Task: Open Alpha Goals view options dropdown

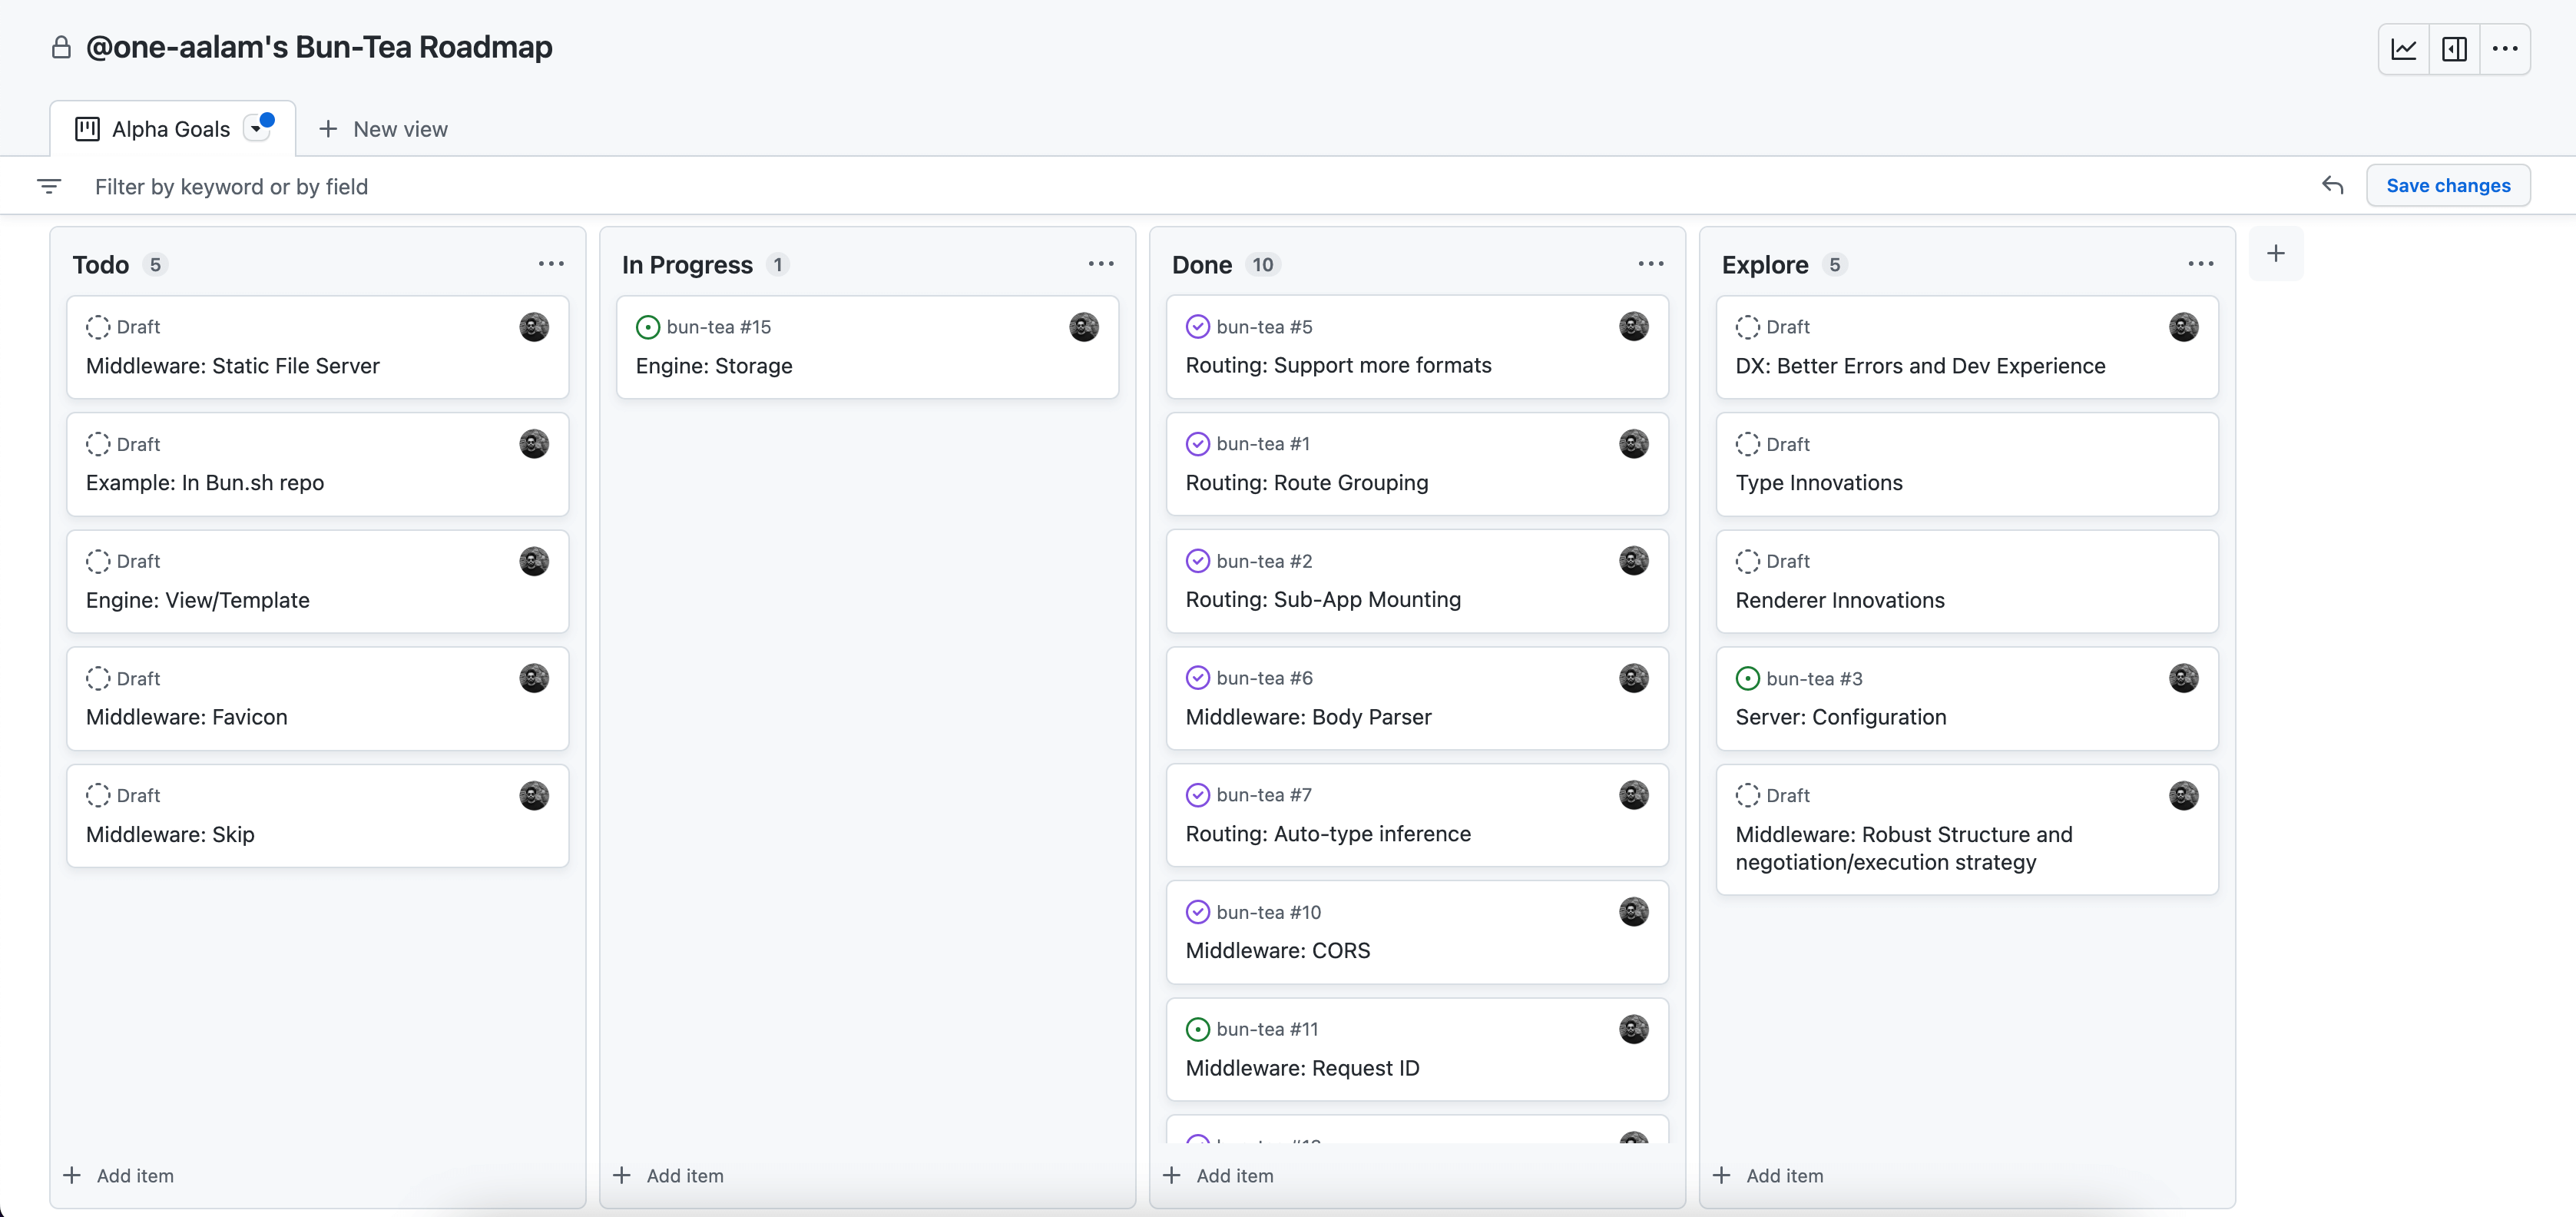Action: pyautogui.click(x=257, y=129)
